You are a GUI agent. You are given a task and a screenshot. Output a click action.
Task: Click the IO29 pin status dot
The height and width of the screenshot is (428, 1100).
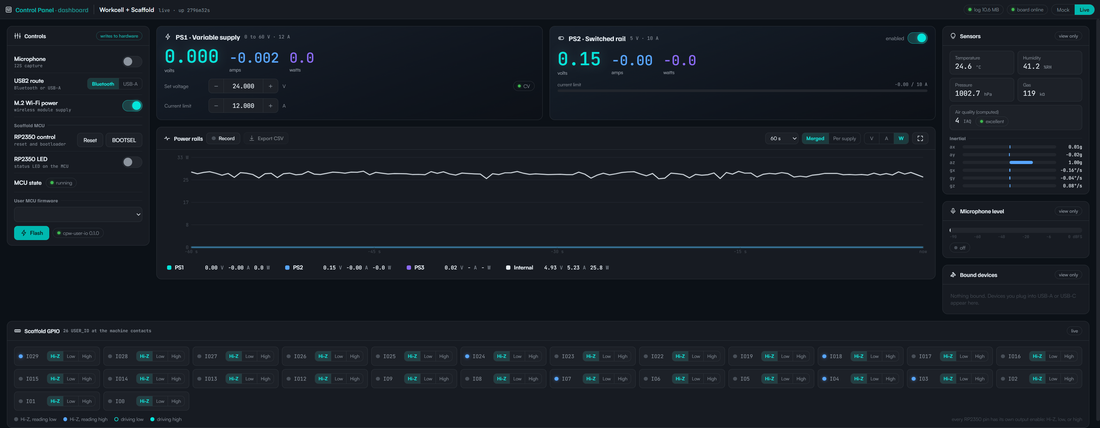pyautogui.click(x=20, y=356)
